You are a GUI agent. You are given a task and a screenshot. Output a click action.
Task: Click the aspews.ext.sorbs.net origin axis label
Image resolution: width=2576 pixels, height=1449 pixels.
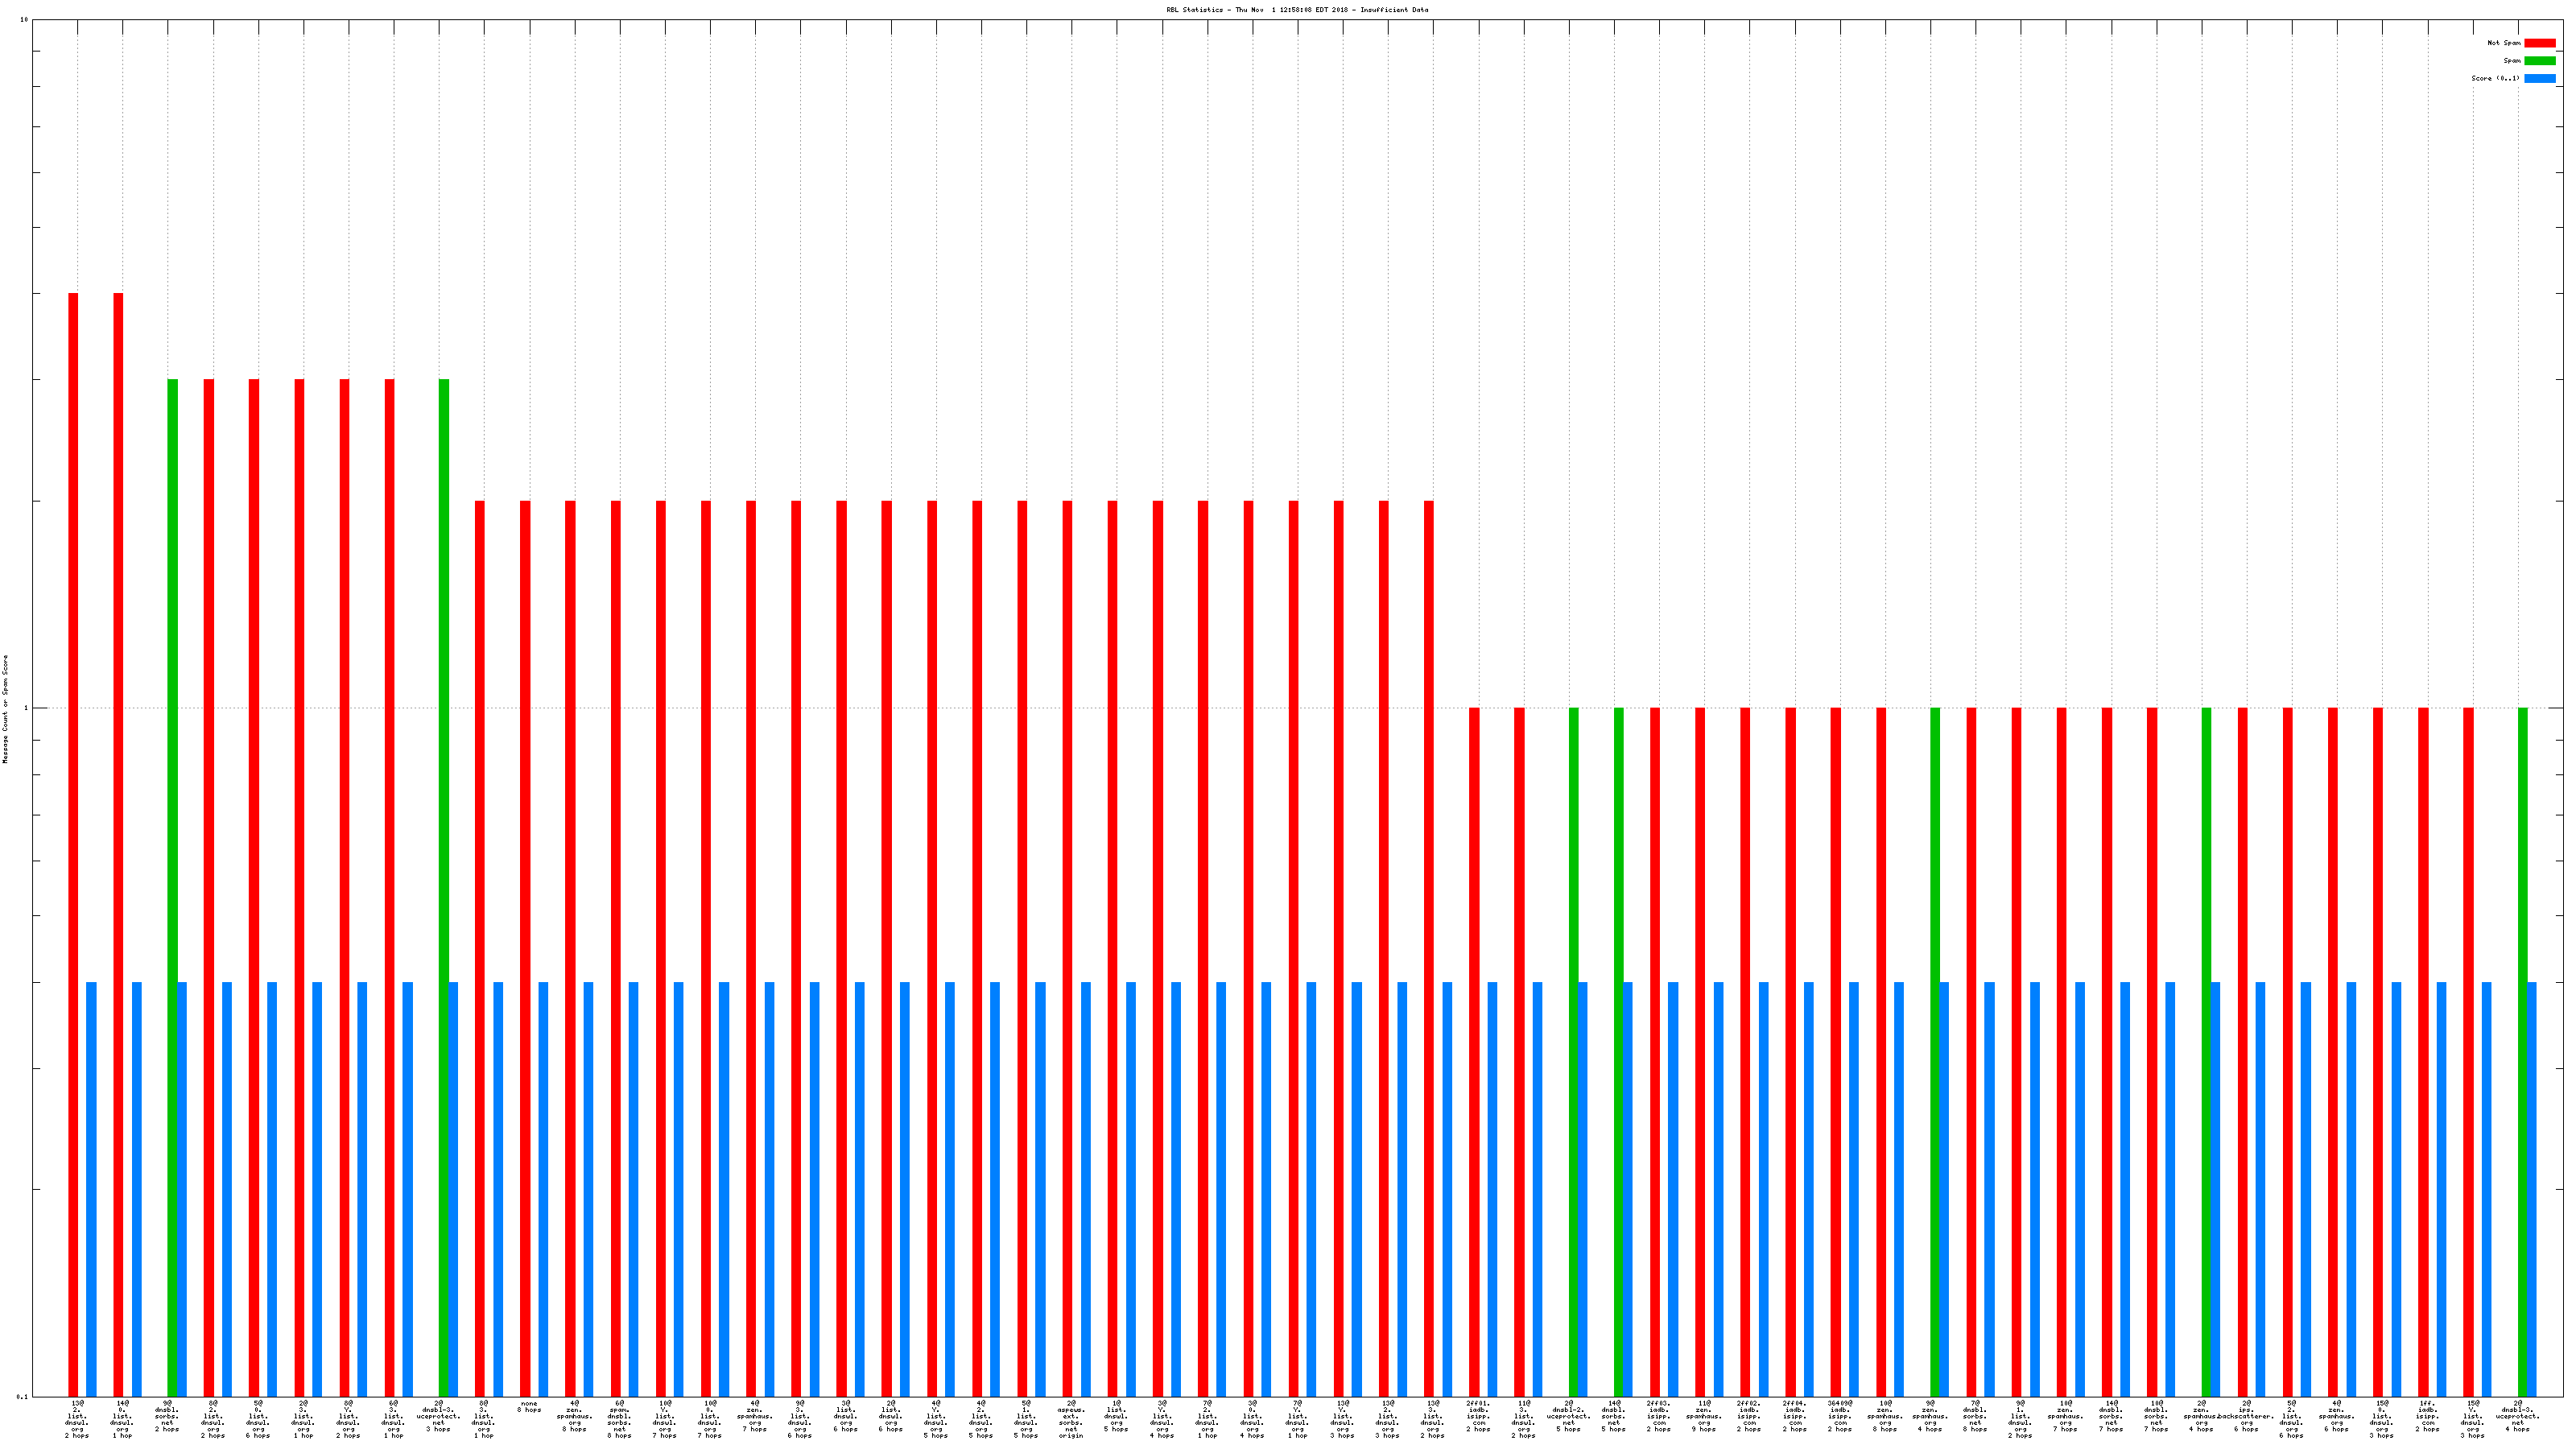[1071, 1419]
